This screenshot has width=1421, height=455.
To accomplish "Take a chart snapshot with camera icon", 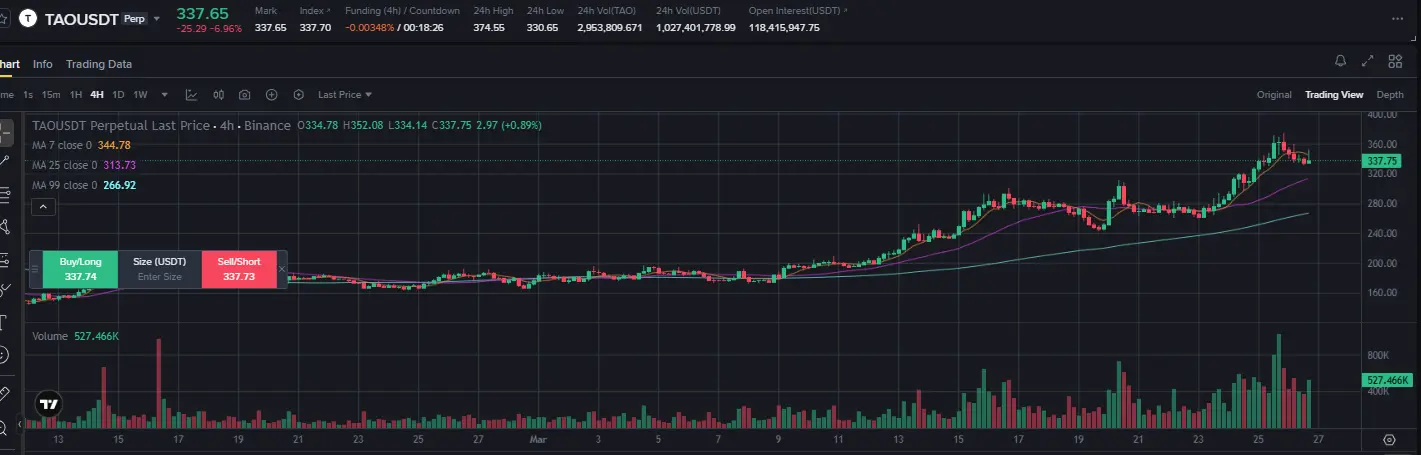I will point(245,95).
